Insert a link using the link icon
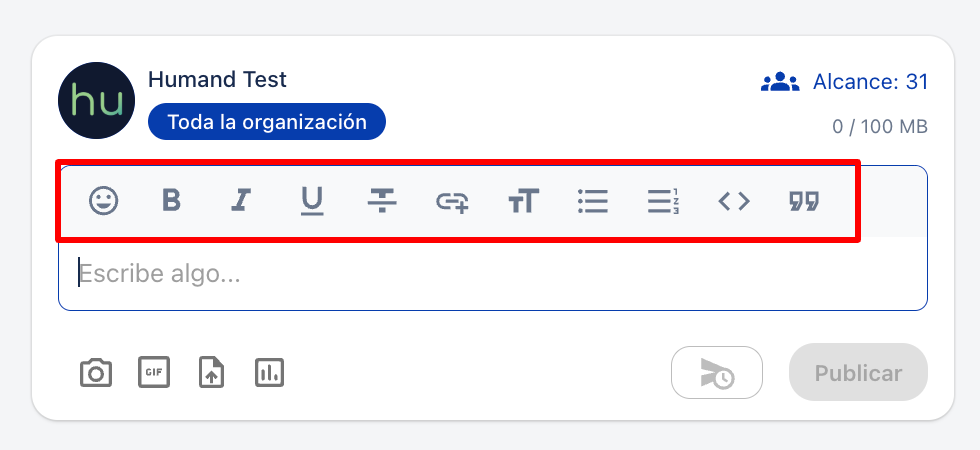The image size is (980, 450). [x=452, y=202]
